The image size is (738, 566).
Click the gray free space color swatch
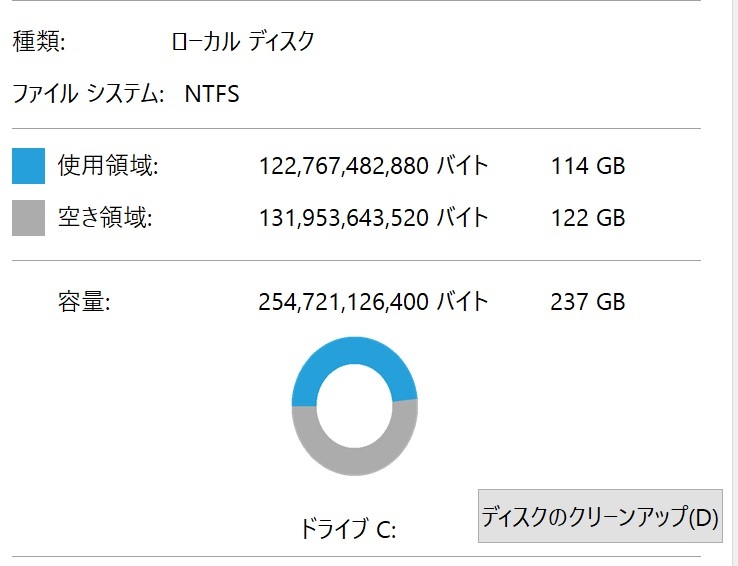click(x=29, y=218)
